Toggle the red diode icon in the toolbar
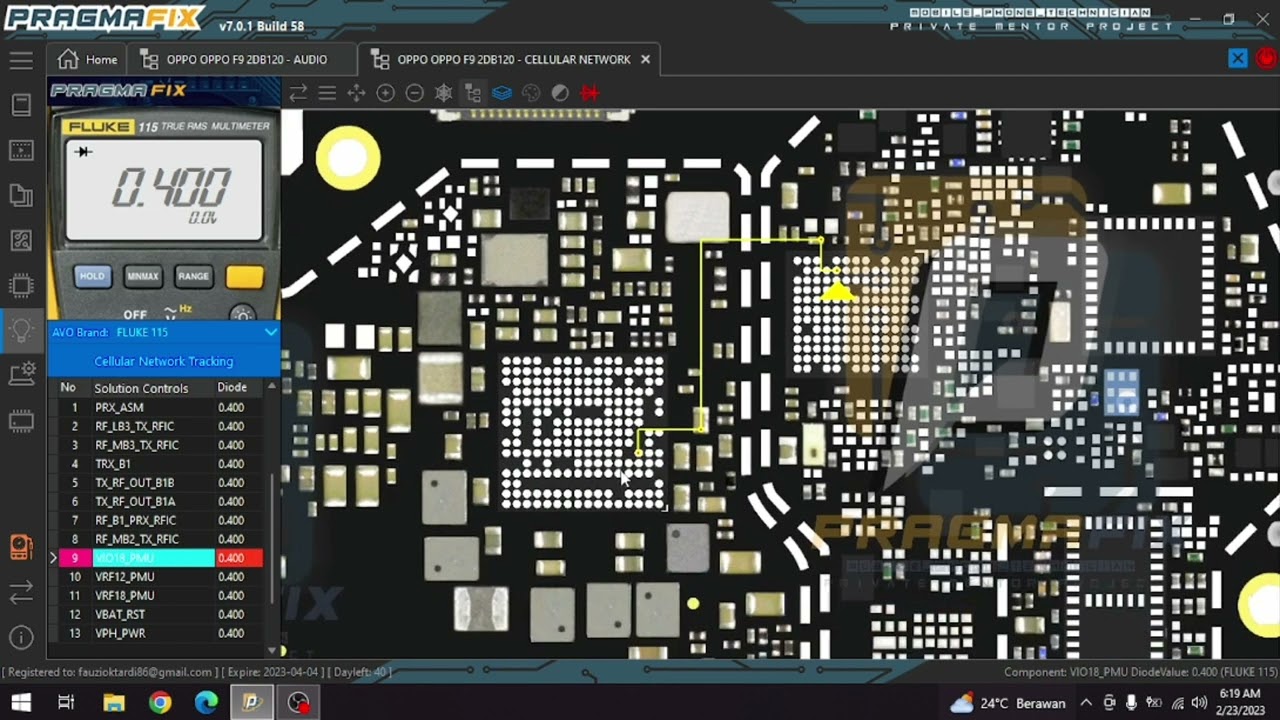 (590, 93)
